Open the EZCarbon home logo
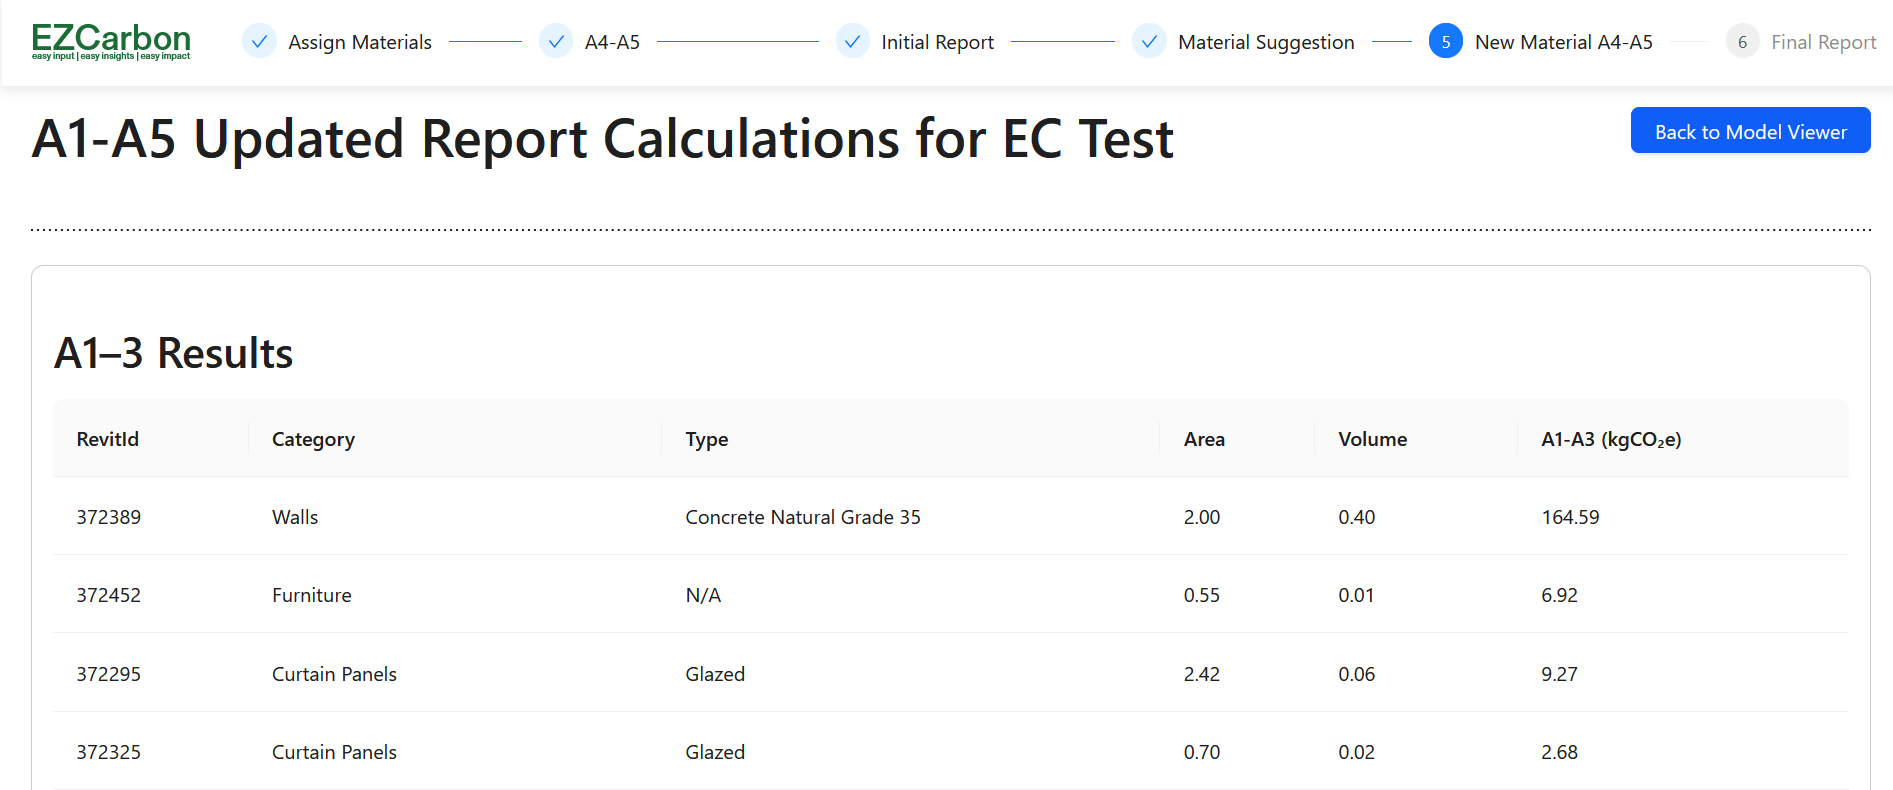Image resolution: width=1893 pixels, height=790 pixels. coord(110,38)
